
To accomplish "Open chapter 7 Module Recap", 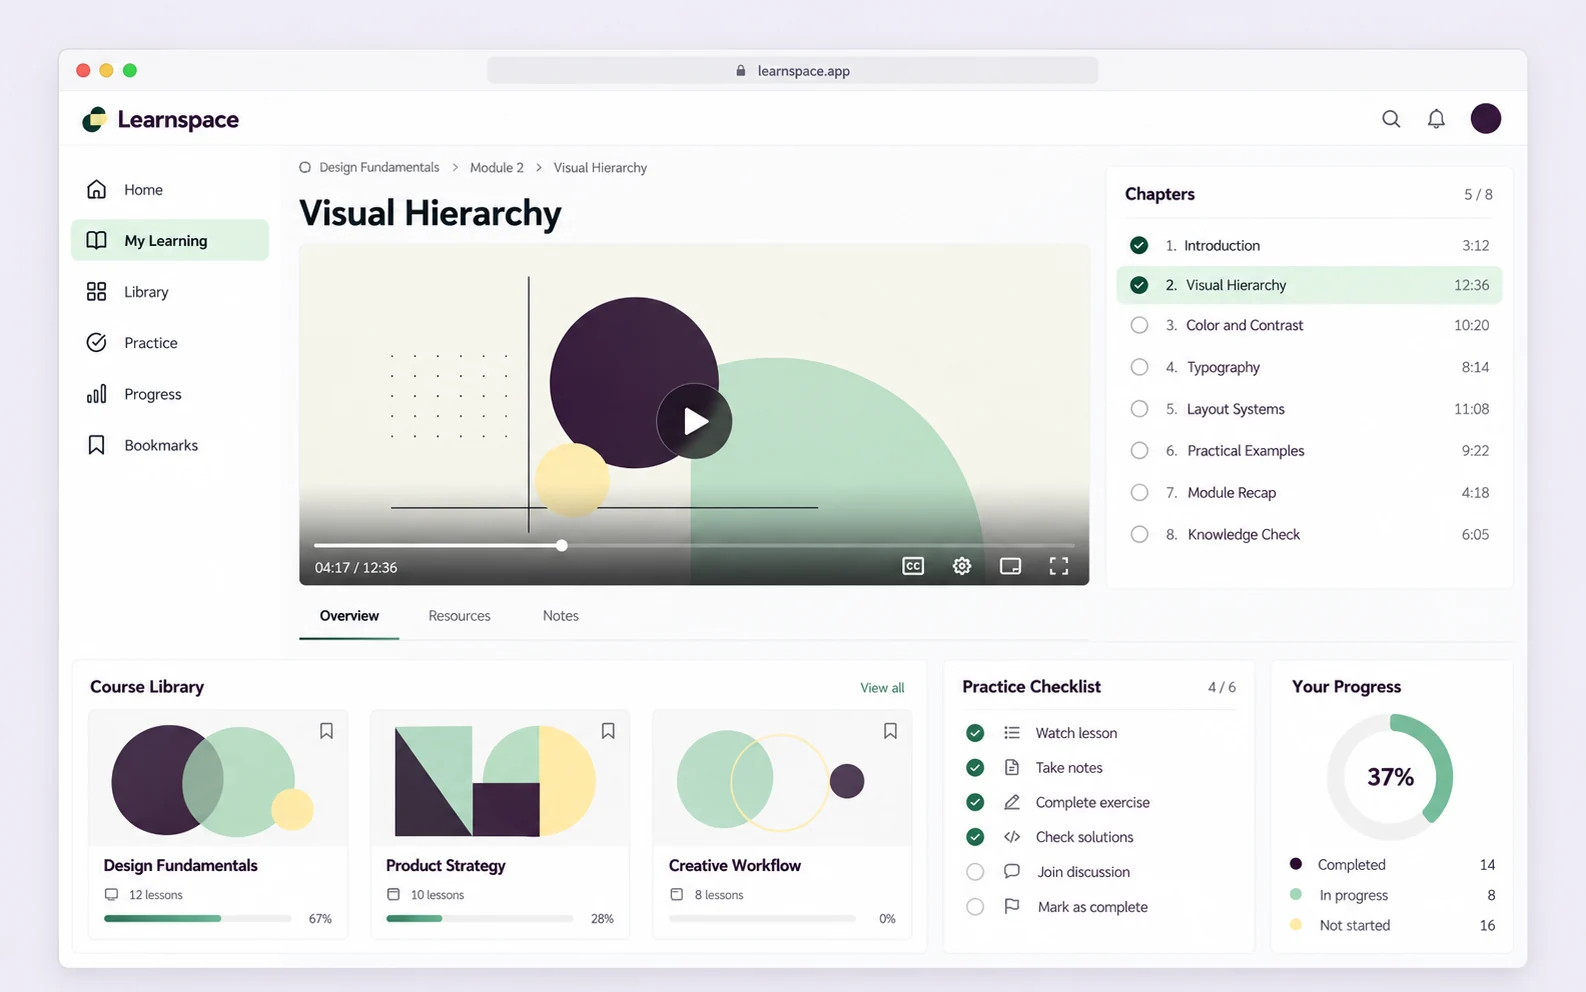I will point(1309,493).
